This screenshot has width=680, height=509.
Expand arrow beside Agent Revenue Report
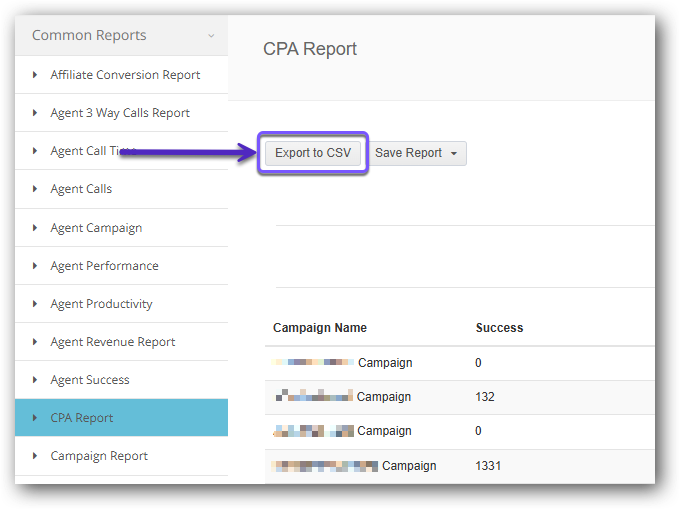35,342
